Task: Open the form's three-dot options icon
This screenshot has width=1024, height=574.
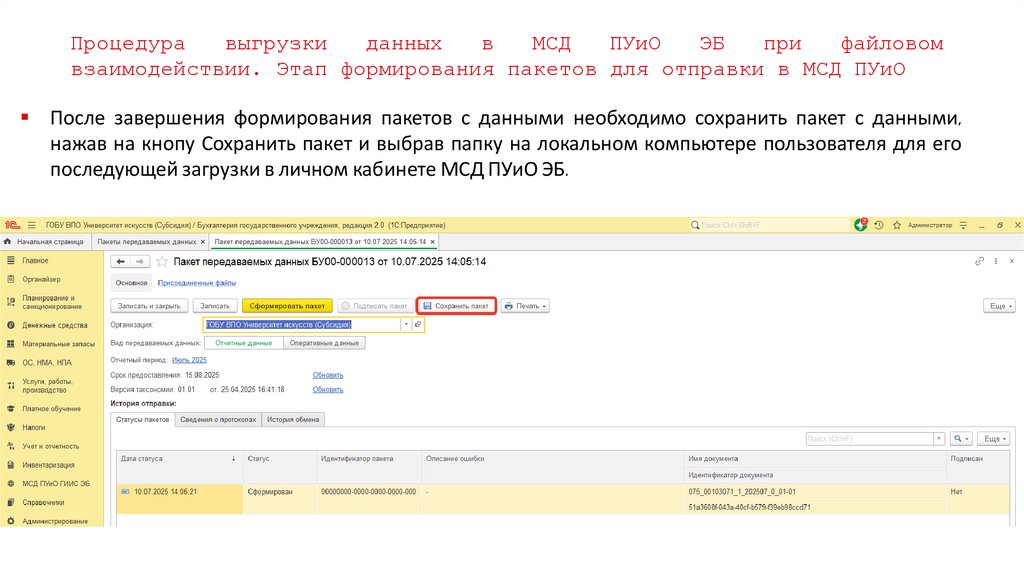Action: [x=995, y=261]
